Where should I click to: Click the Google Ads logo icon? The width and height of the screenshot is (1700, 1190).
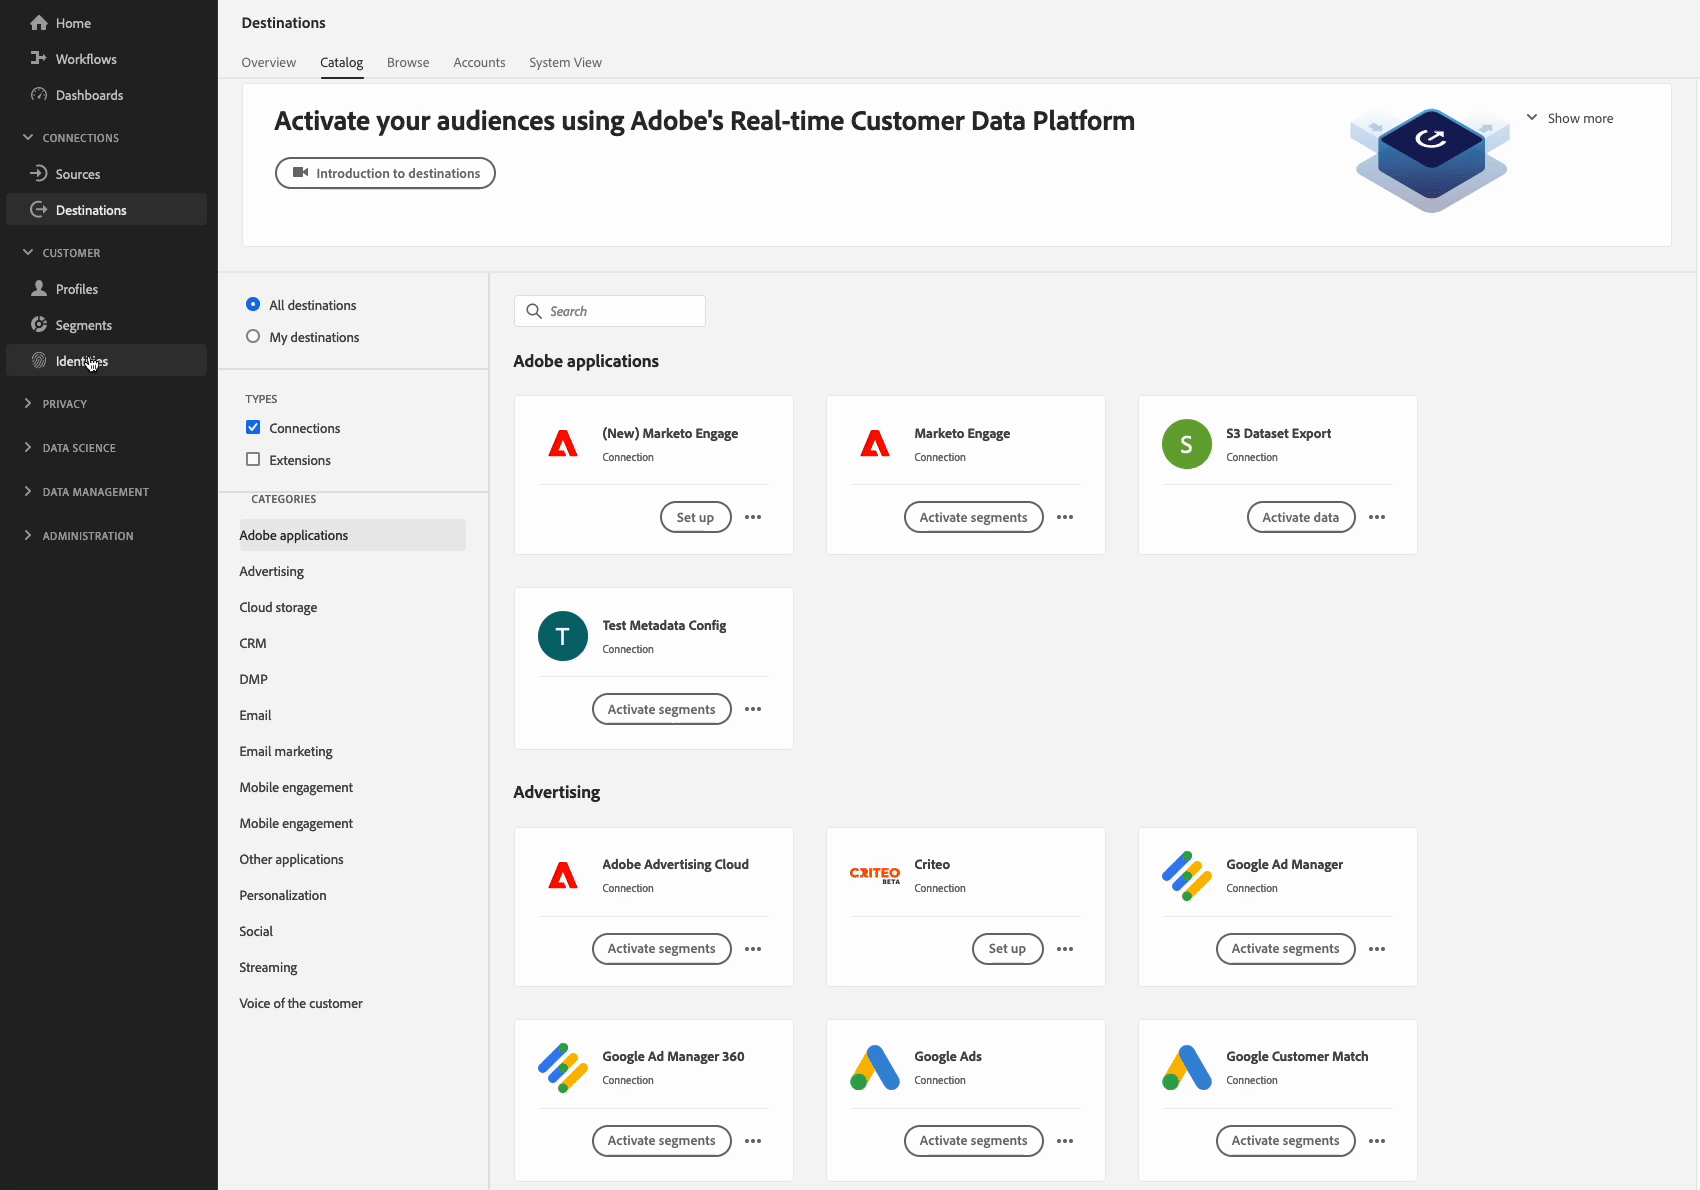(x=875, y=1068)
